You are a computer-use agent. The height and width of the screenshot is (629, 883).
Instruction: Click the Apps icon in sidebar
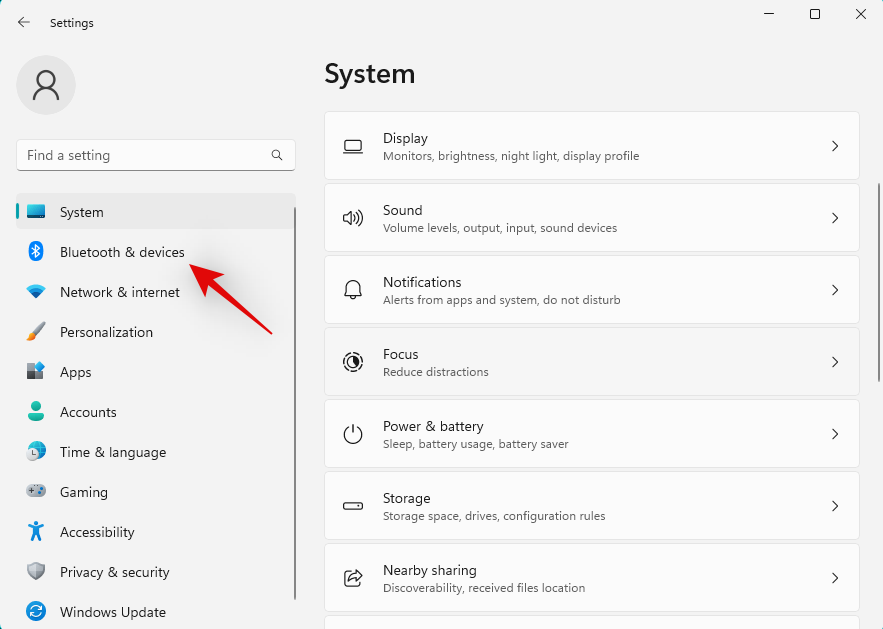pos(36,371)
